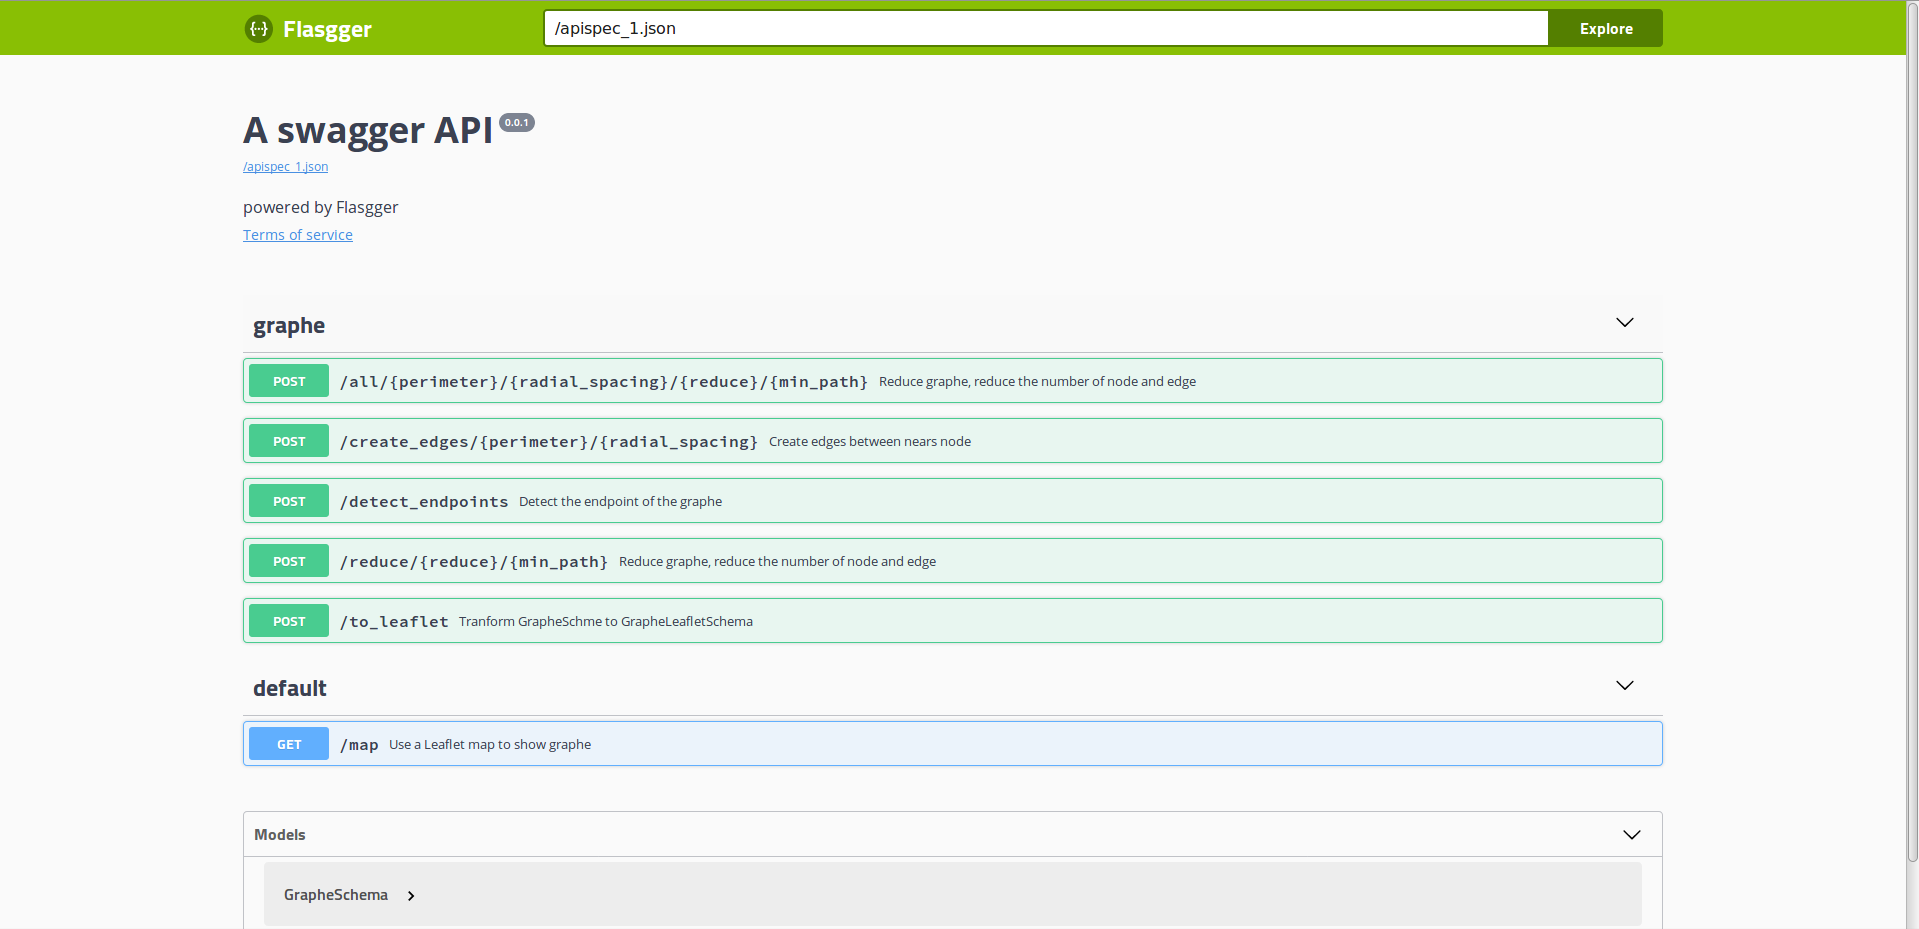Viewport: 1919px width, 929px height.
Task: Expand the /detect_endpoints endpoint path
Action: click(424, 502)
